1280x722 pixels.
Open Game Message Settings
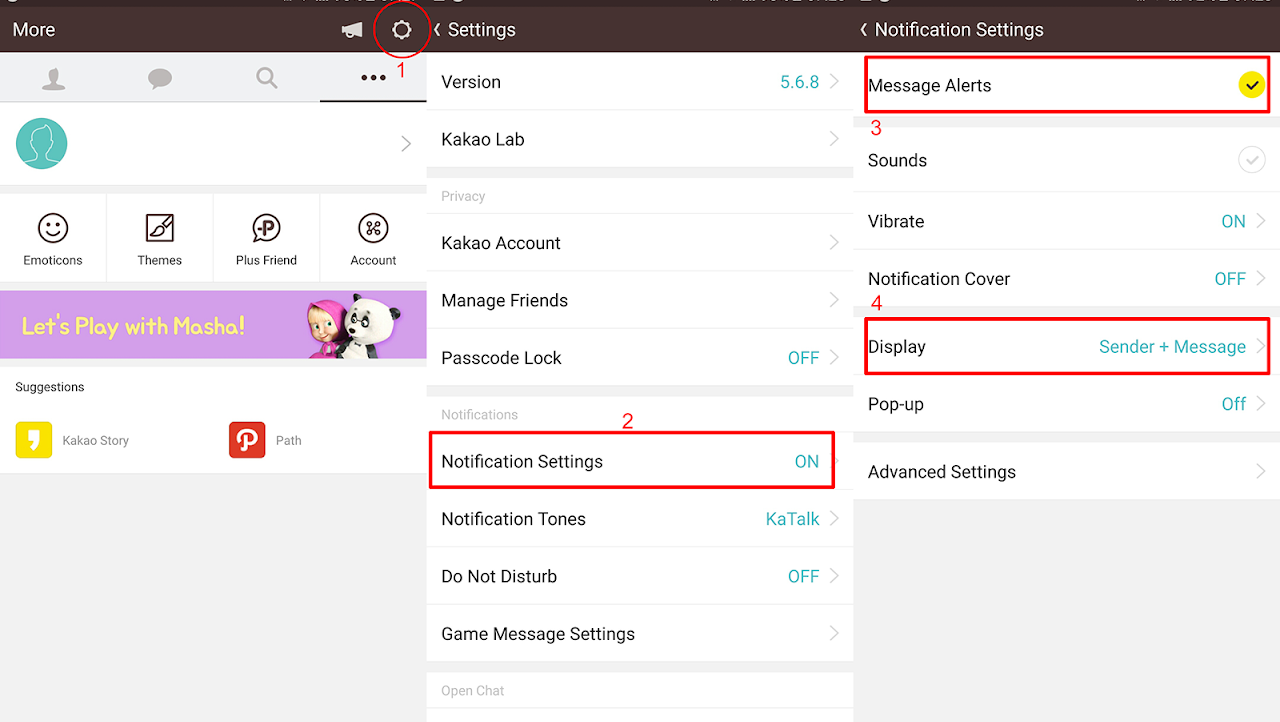pos(640,634)
